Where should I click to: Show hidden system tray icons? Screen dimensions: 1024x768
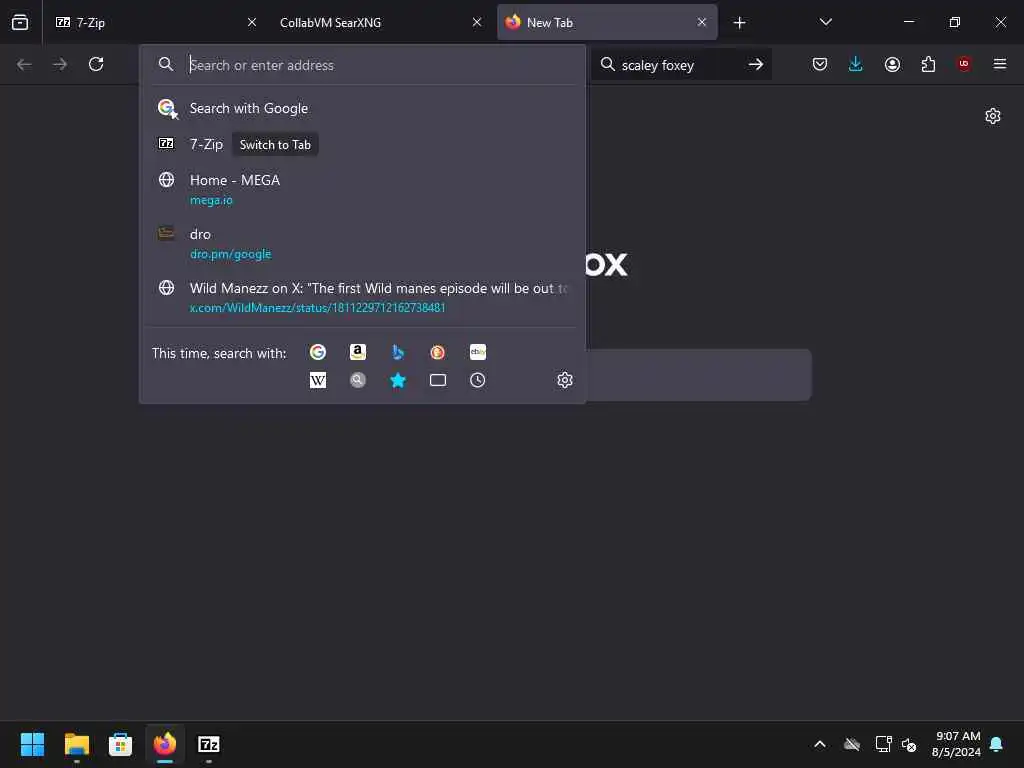click(x=820, y=744)
